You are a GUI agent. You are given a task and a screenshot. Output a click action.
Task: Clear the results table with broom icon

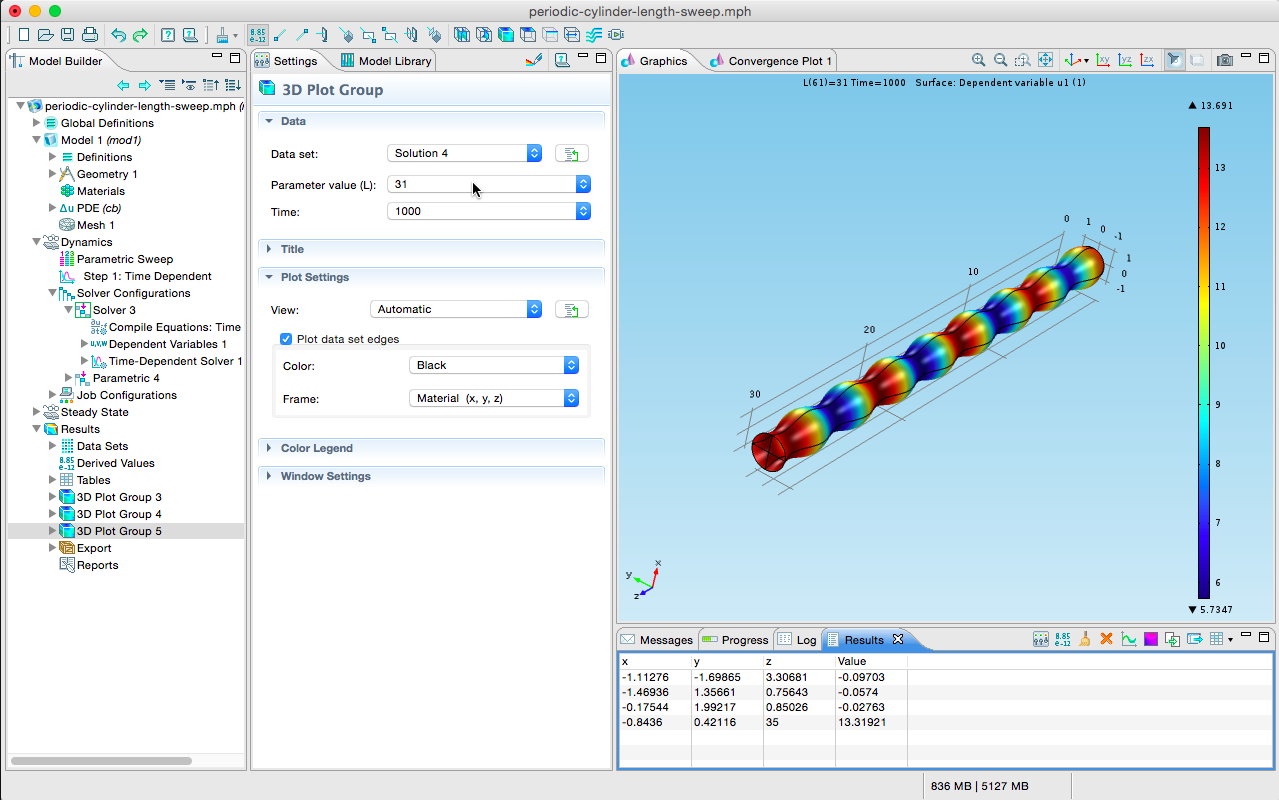pos(1085,639)
